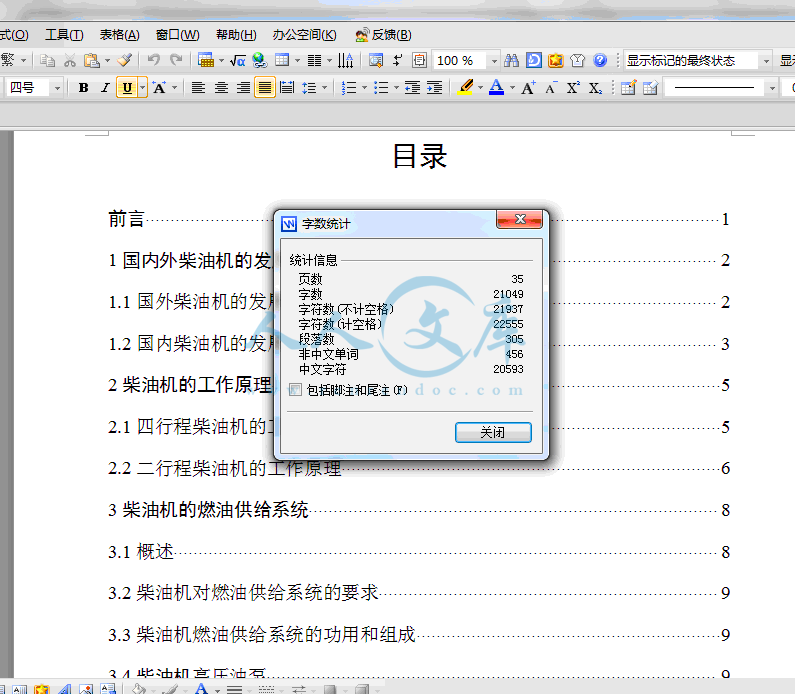Click the table eraser icon
795x694 pixels.
point(651,88)
